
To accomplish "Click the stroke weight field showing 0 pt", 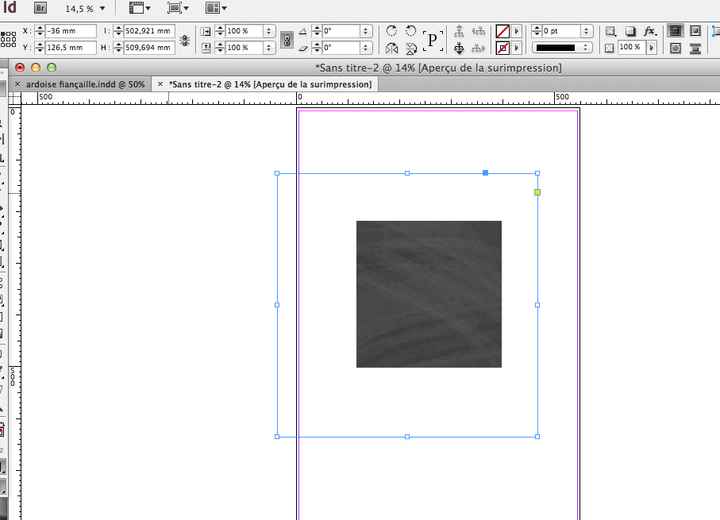I will (561, 31).
